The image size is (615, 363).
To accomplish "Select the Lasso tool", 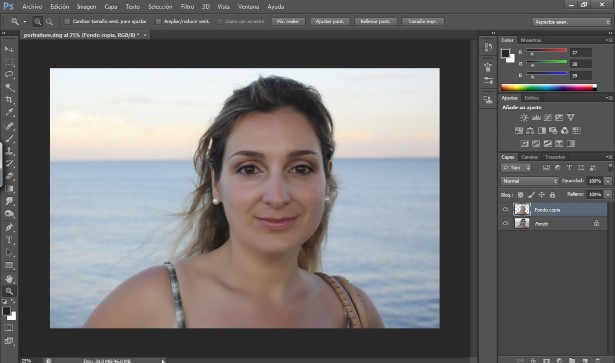I will point(9,74).
